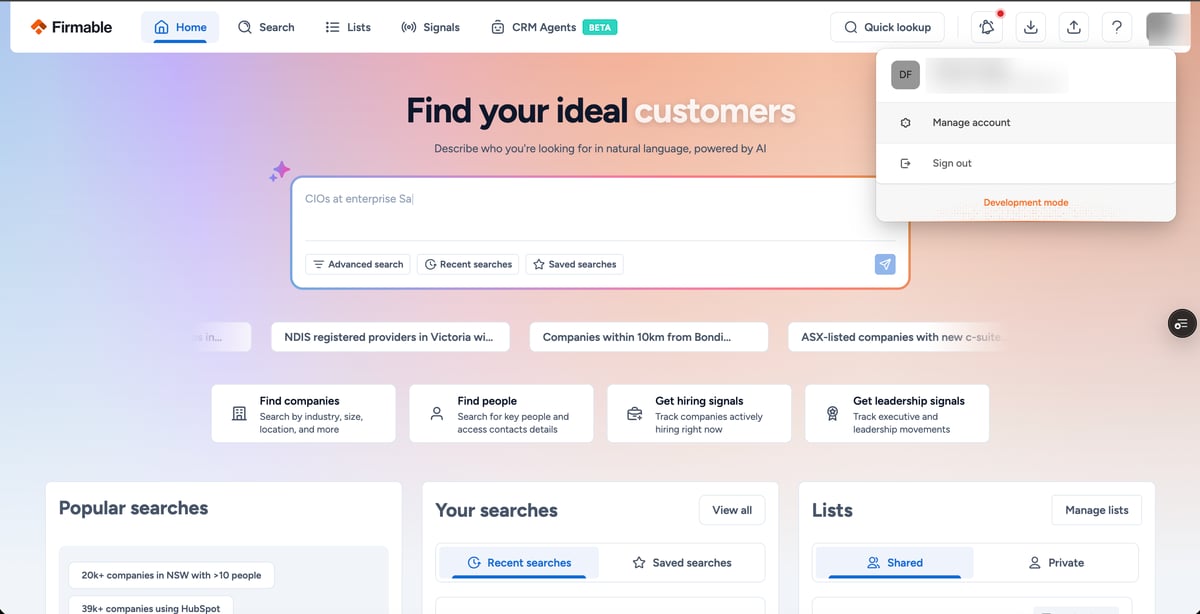Select the Saved searches tab
The height and width of the screenshot is (614, 1200).
pyautogui.click(x=682, y=563)
